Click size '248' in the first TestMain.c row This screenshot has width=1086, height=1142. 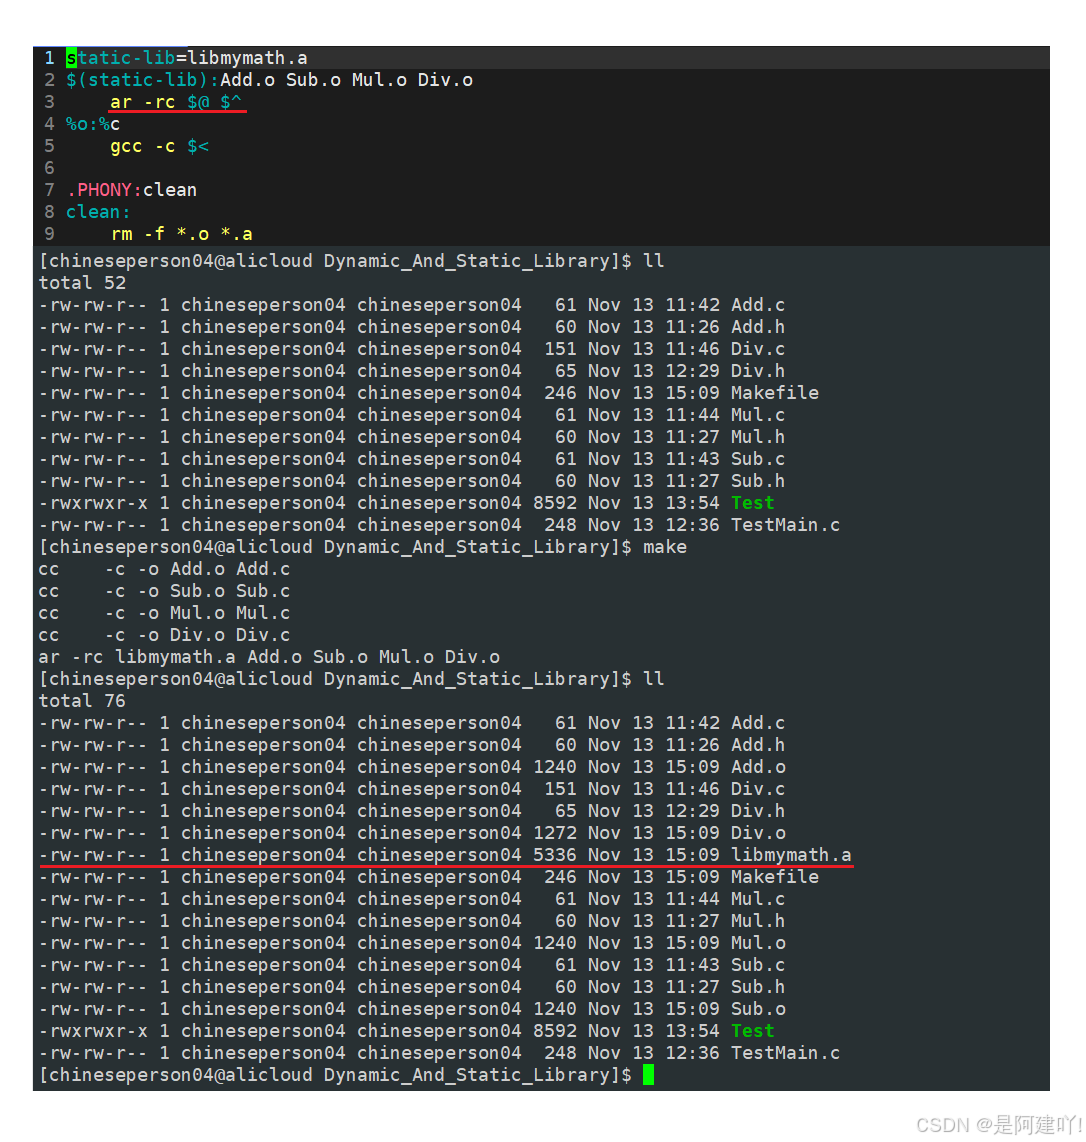click(x=560, y=525)
